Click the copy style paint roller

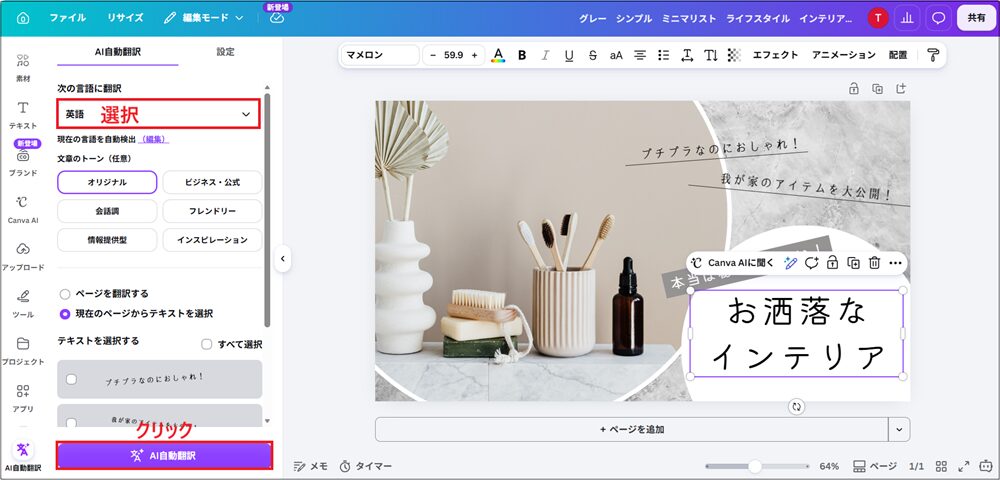[933, 55]
